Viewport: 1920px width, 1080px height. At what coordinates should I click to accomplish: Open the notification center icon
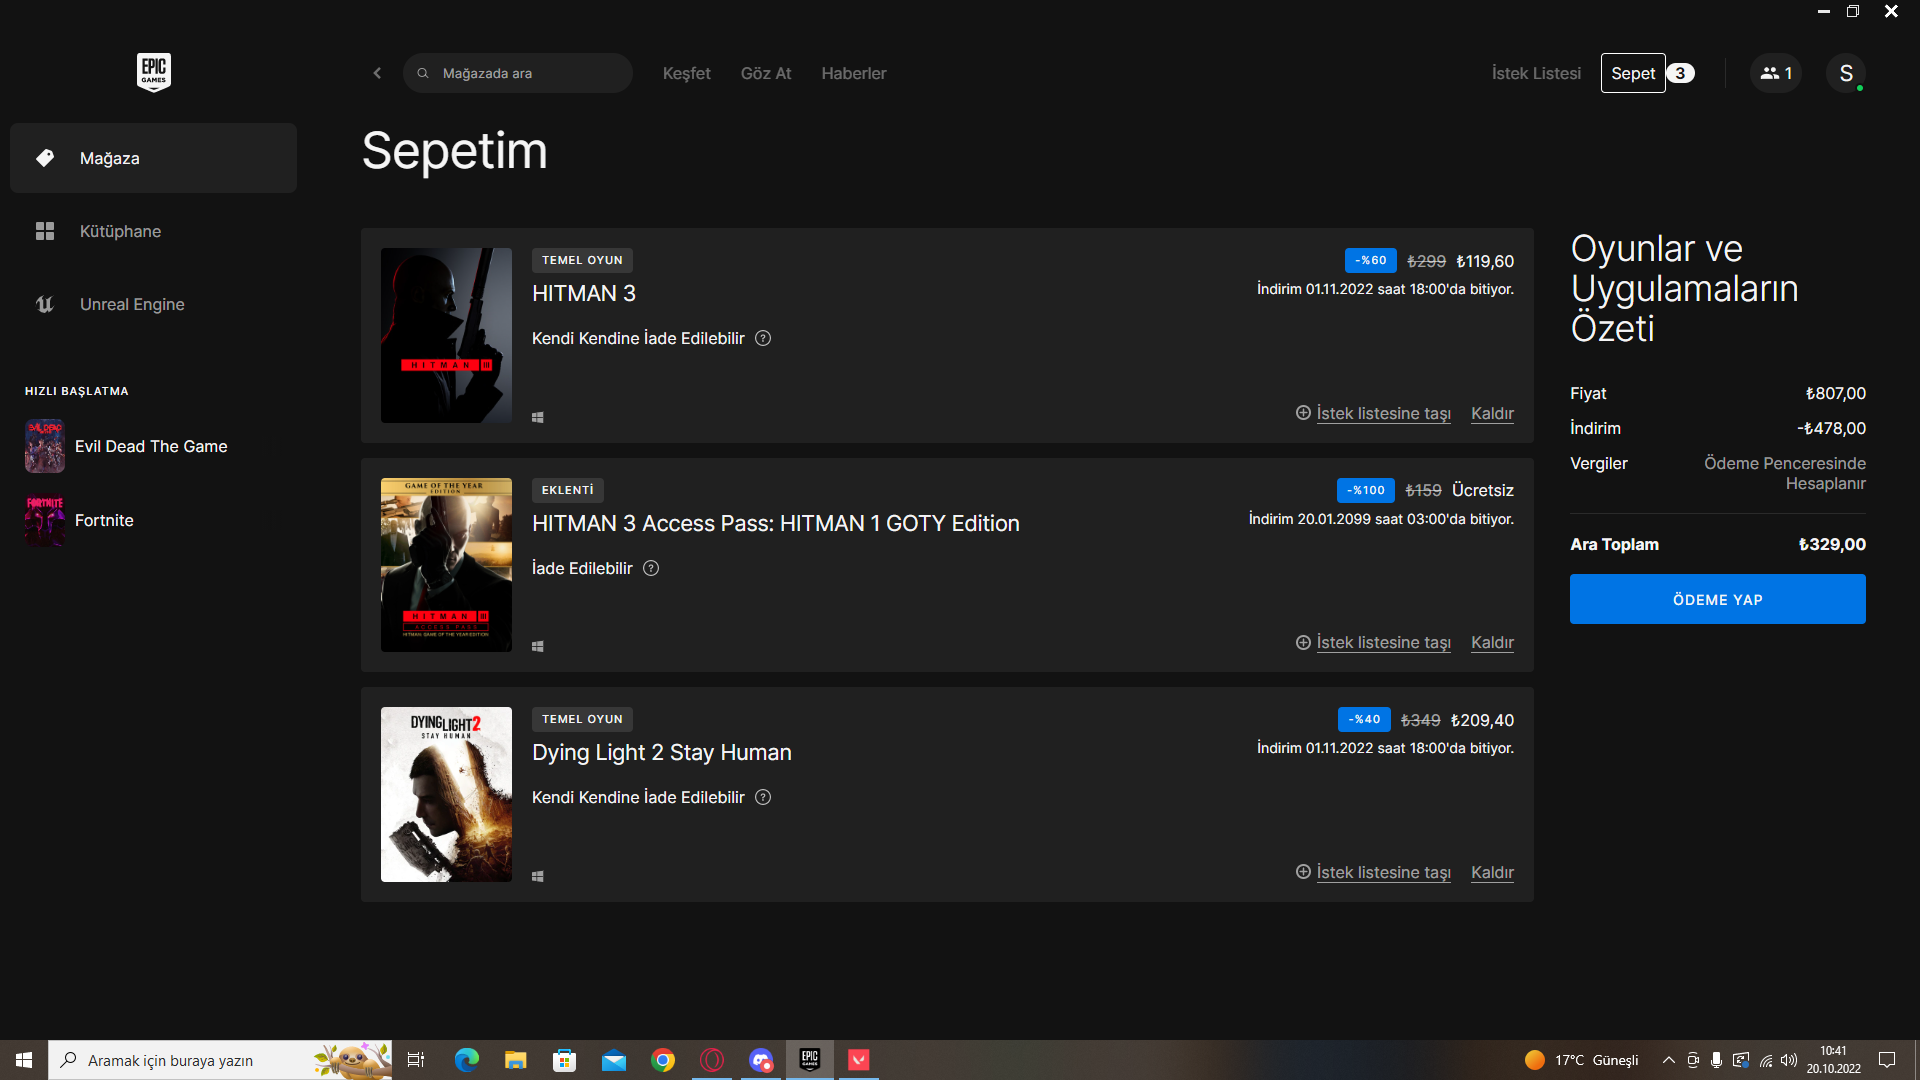tap(1887, 1060)
